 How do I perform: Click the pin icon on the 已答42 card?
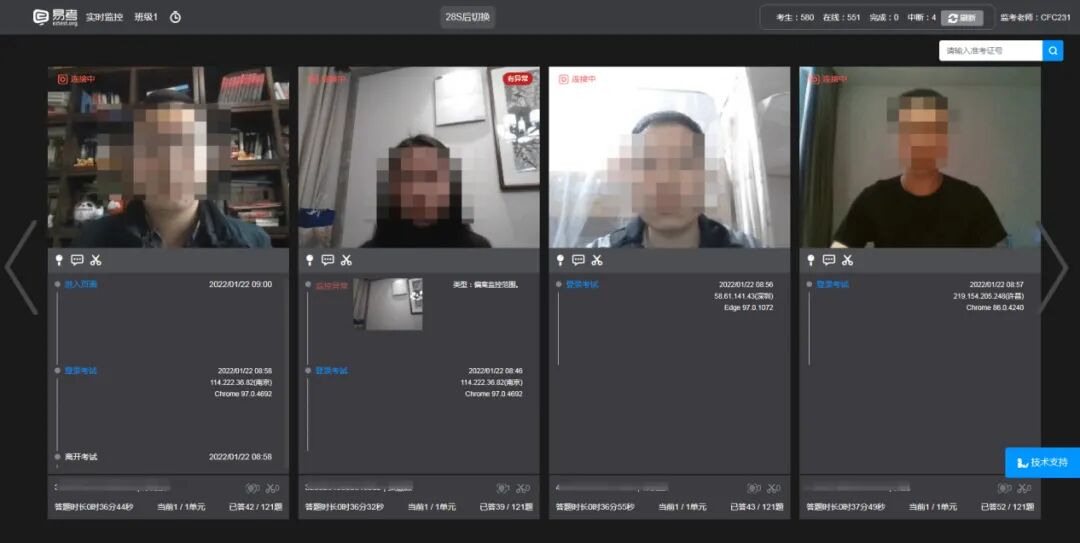click(59, 260)
